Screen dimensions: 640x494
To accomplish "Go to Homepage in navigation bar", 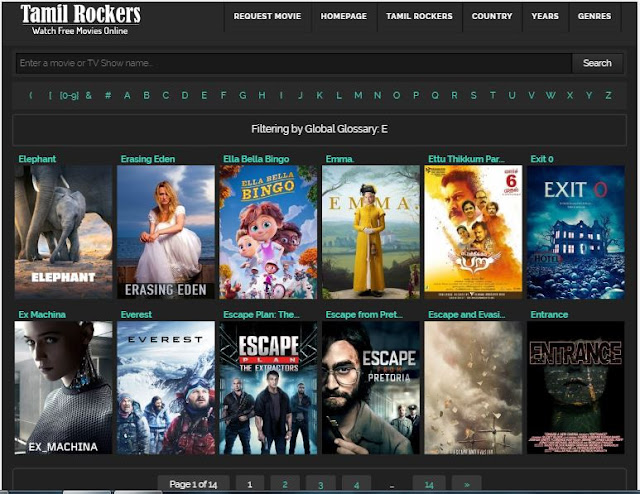I will click(344, 16).
